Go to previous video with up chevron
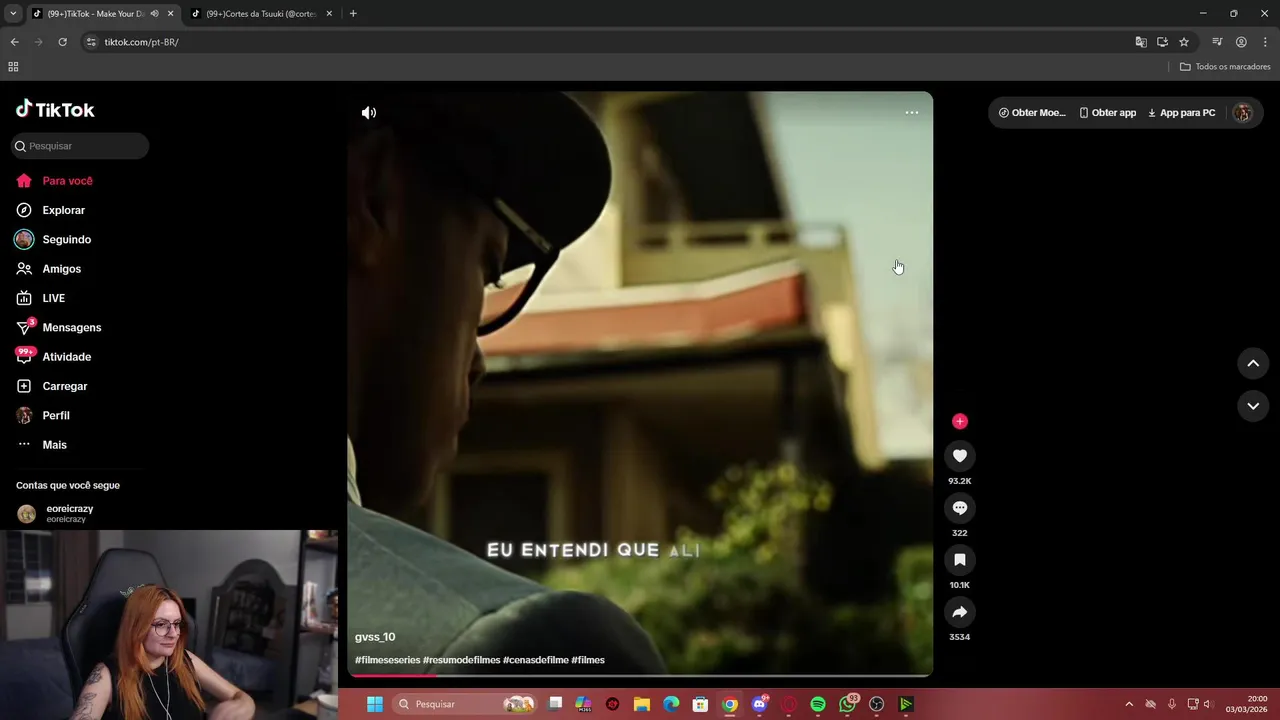This screenshot has height=720, width=1280. coord(1253,363)
